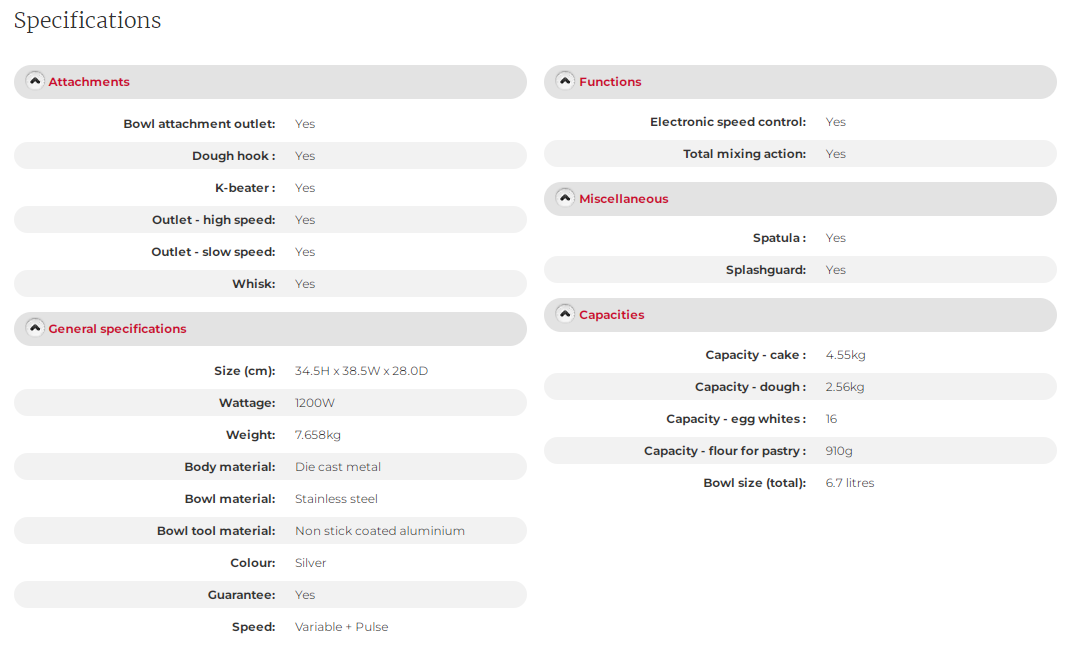Click the Specifications page heading

pos(87,20)
